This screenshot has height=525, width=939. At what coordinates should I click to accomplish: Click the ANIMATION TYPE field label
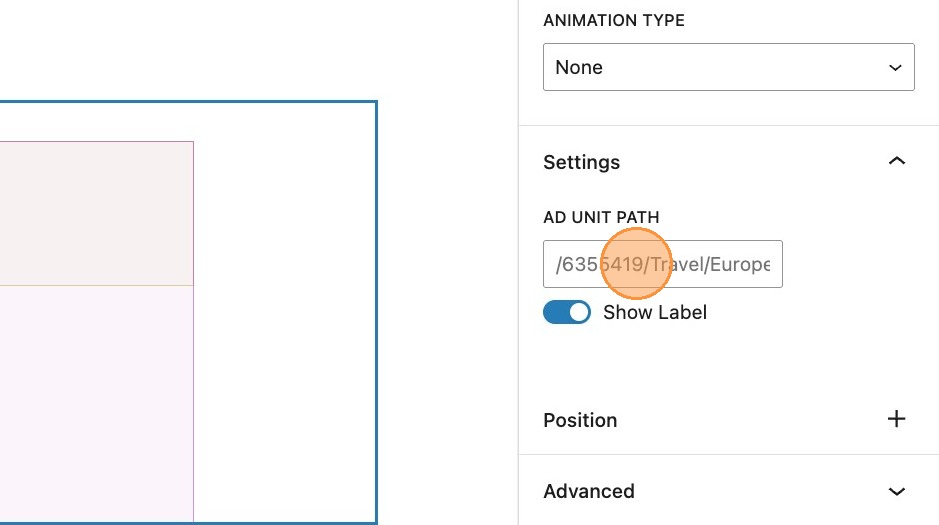point(613,20)
